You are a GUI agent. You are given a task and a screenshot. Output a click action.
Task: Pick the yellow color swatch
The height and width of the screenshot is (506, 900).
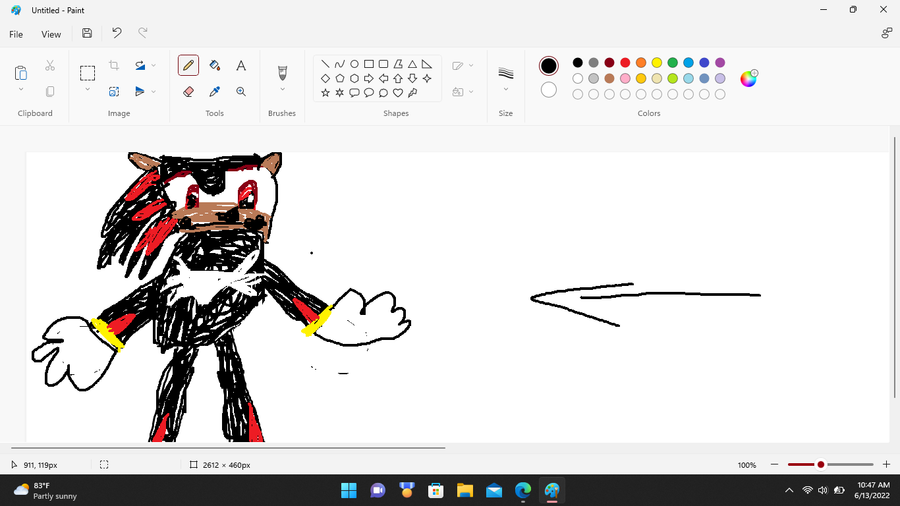pyautogui.click(x=657, y=63)
